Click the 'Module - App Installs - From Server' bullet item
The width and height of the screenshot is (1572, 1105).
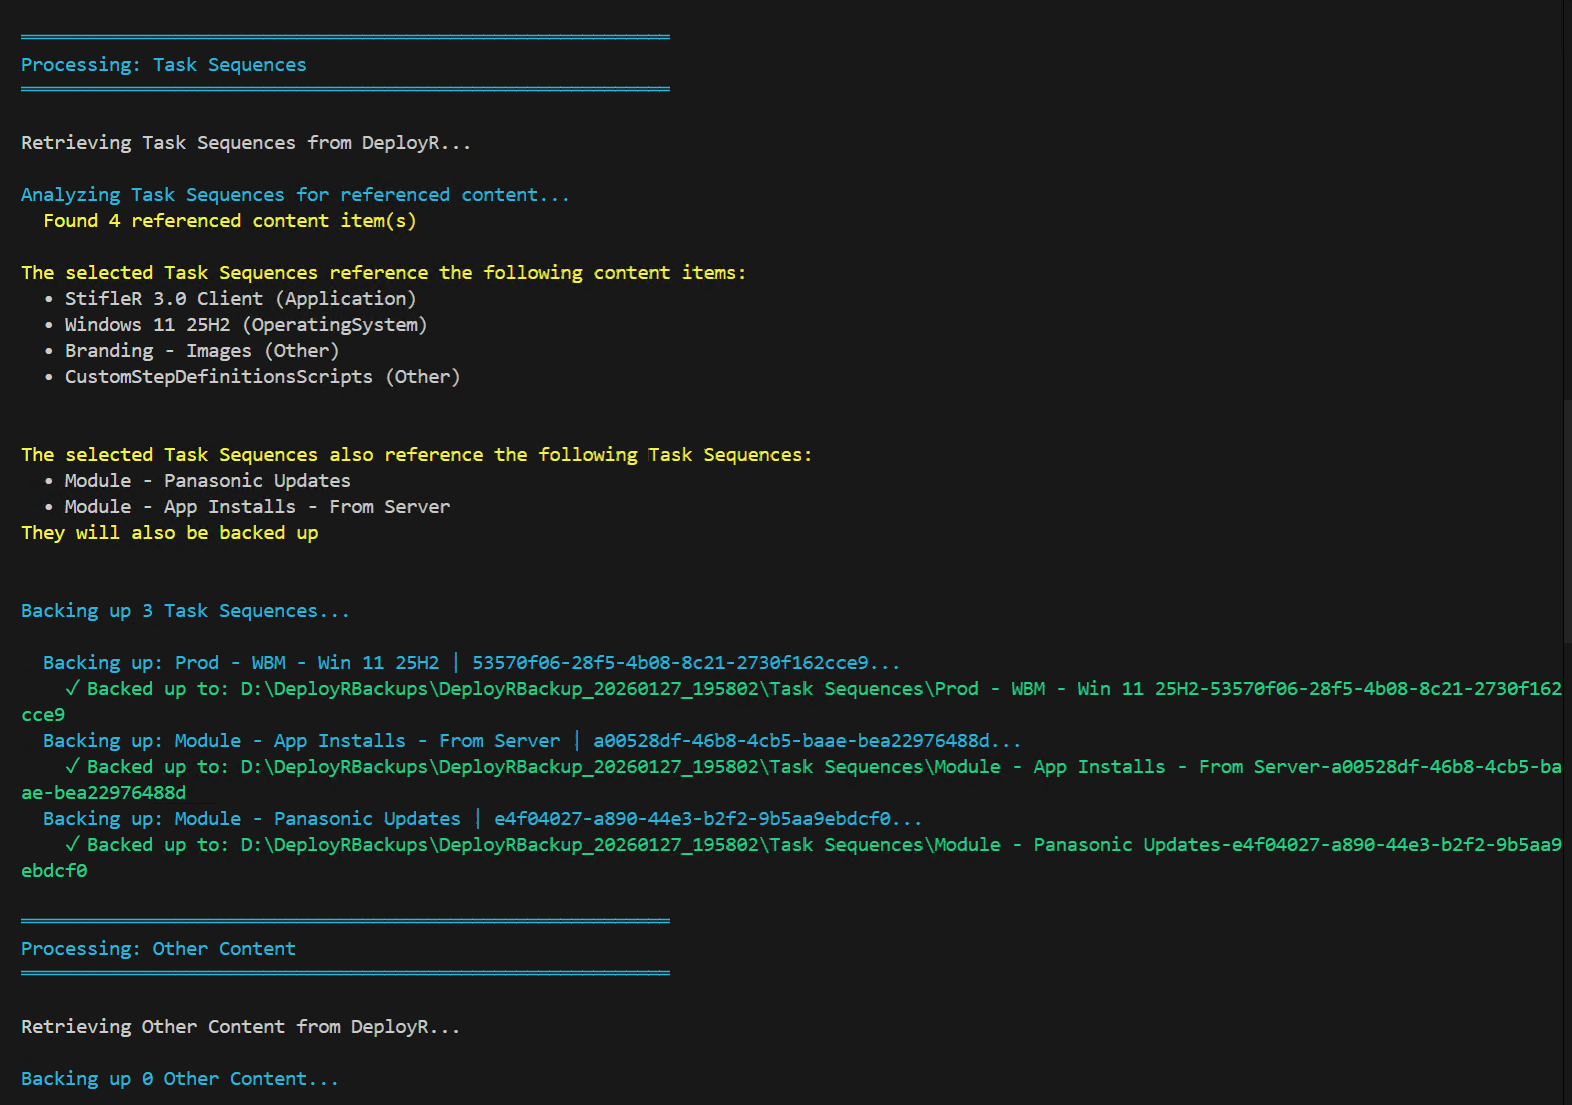(257, 507)
